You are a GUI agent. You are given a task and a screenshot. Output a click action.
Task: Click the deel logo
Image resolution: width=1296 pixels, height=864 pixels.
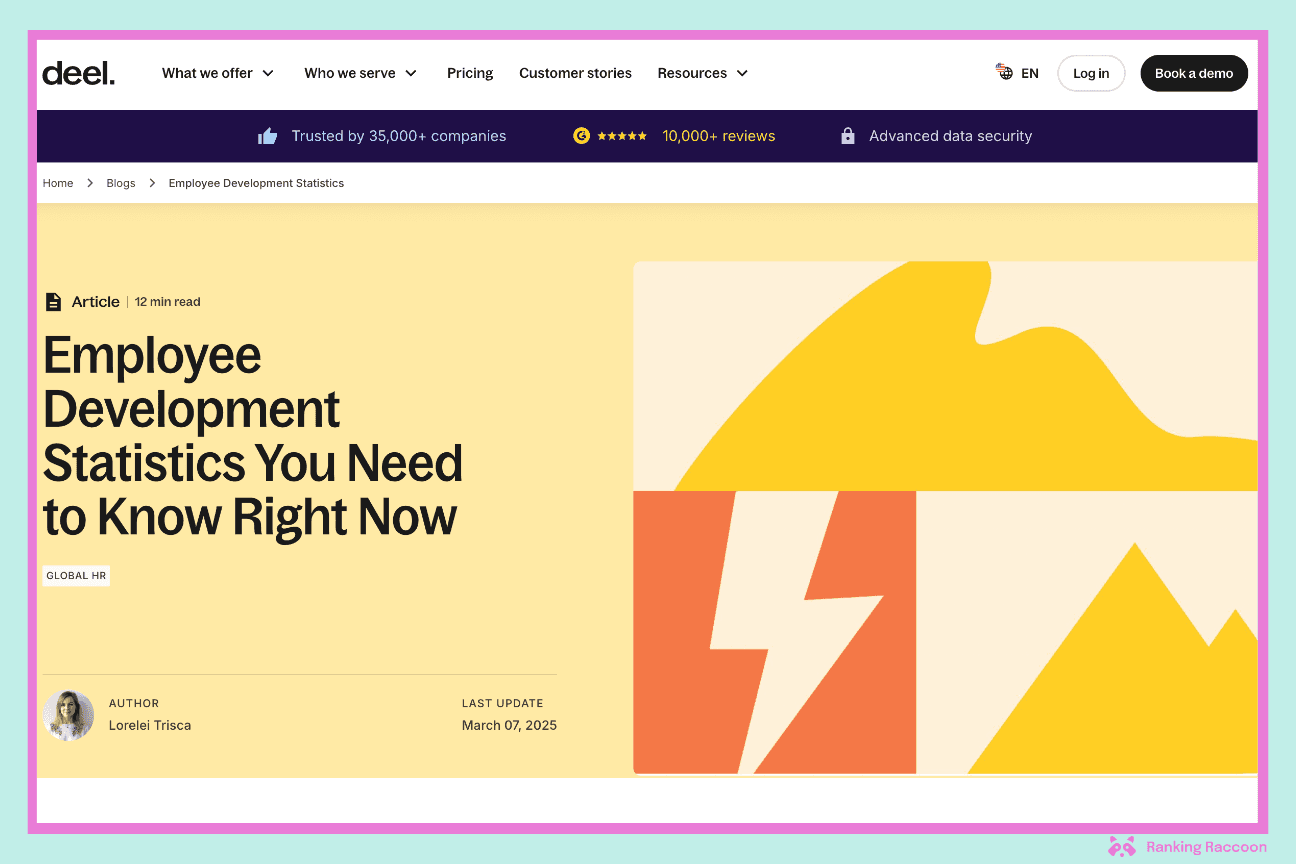79,73
